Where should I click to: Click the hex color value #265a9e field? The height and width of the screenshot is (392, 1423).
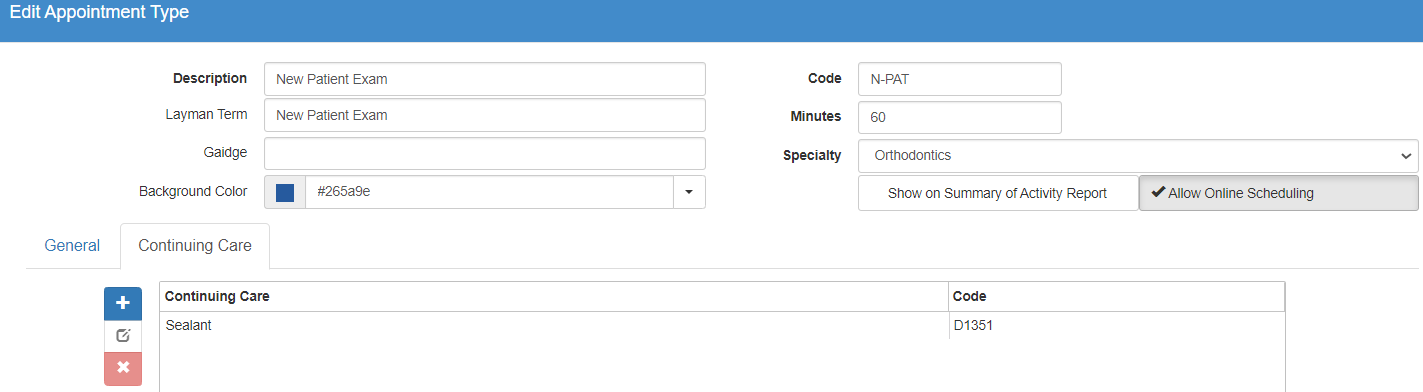[x=489, y=192]
